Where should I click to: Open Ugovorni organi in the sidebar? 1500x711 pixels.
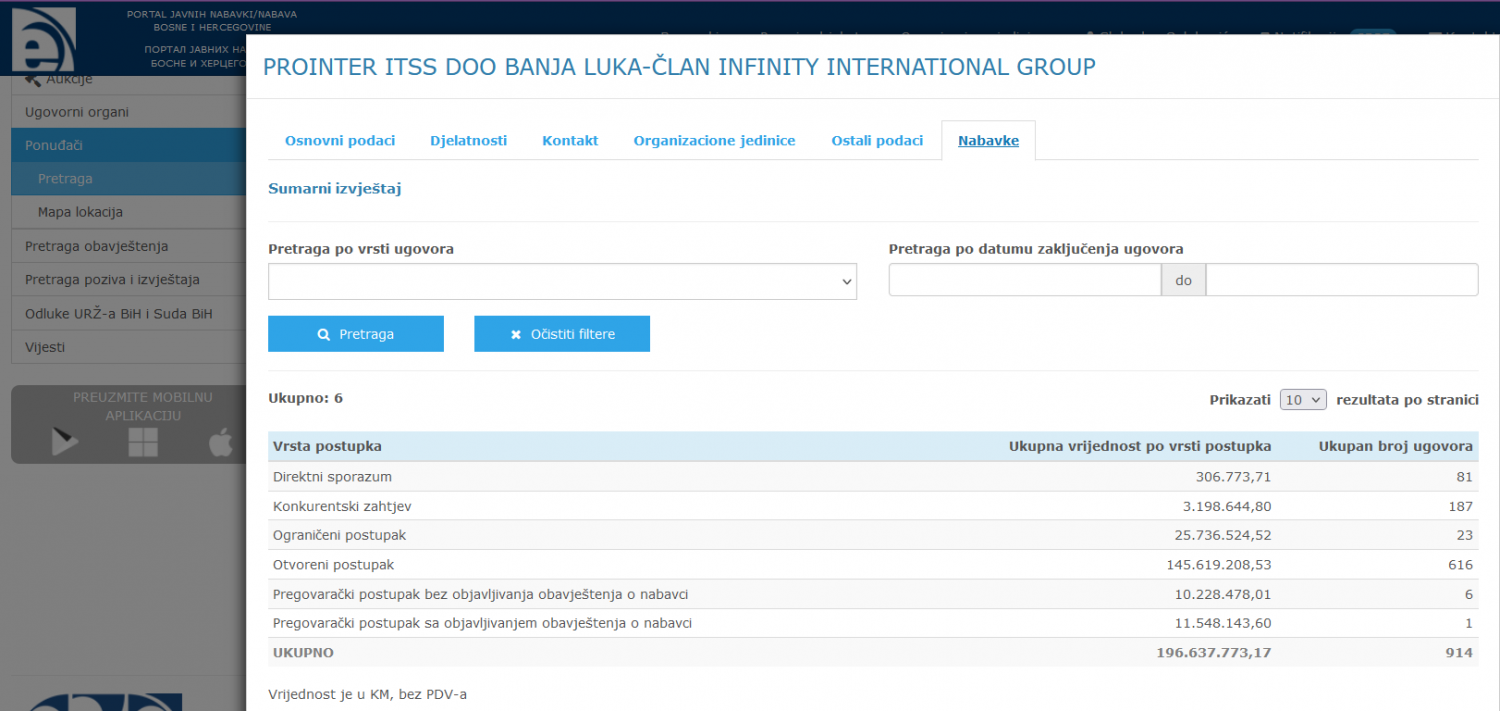129,112
